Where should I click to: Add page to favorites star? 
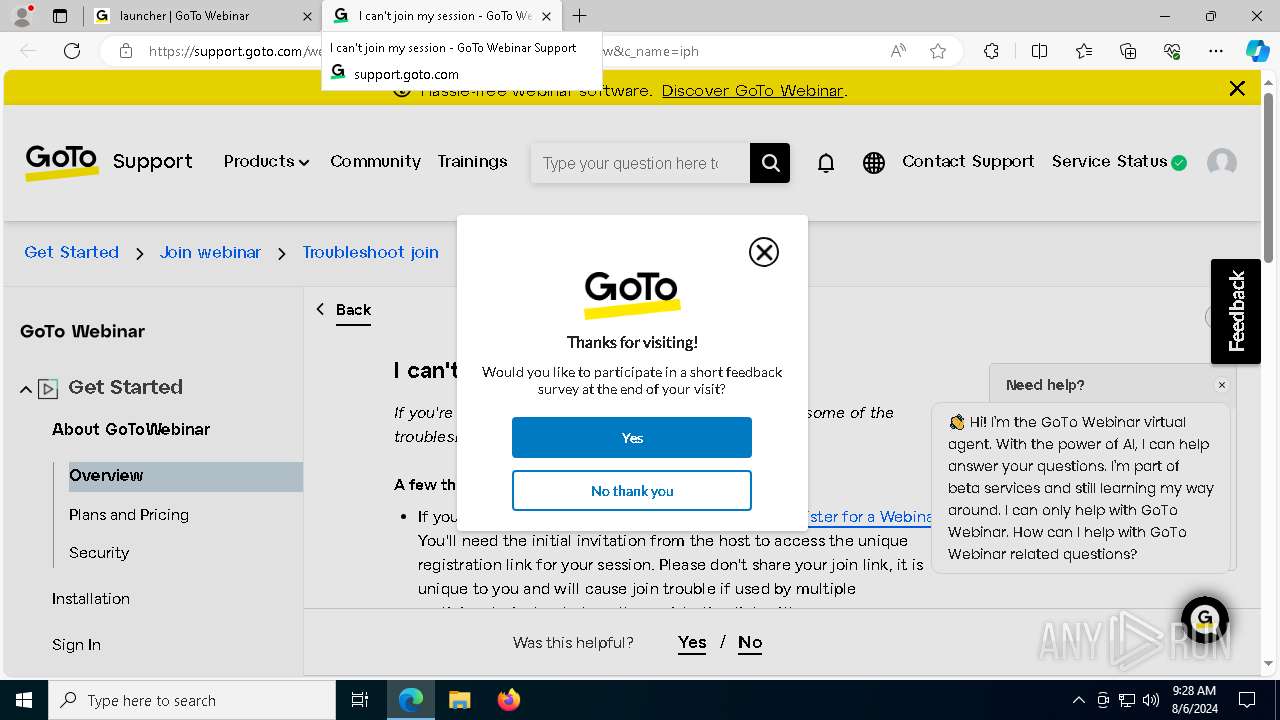point(938,51)
